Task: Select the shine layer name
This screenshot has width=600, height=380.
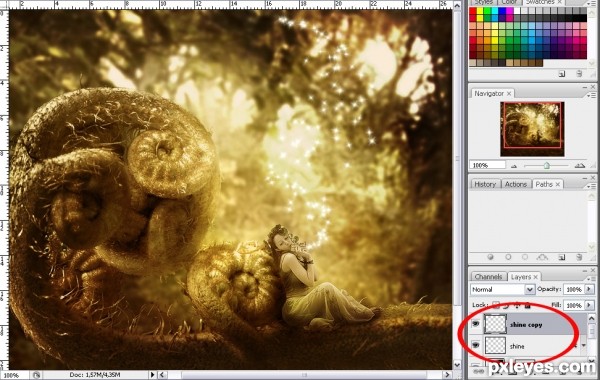Action: click(x=517, y=346)
